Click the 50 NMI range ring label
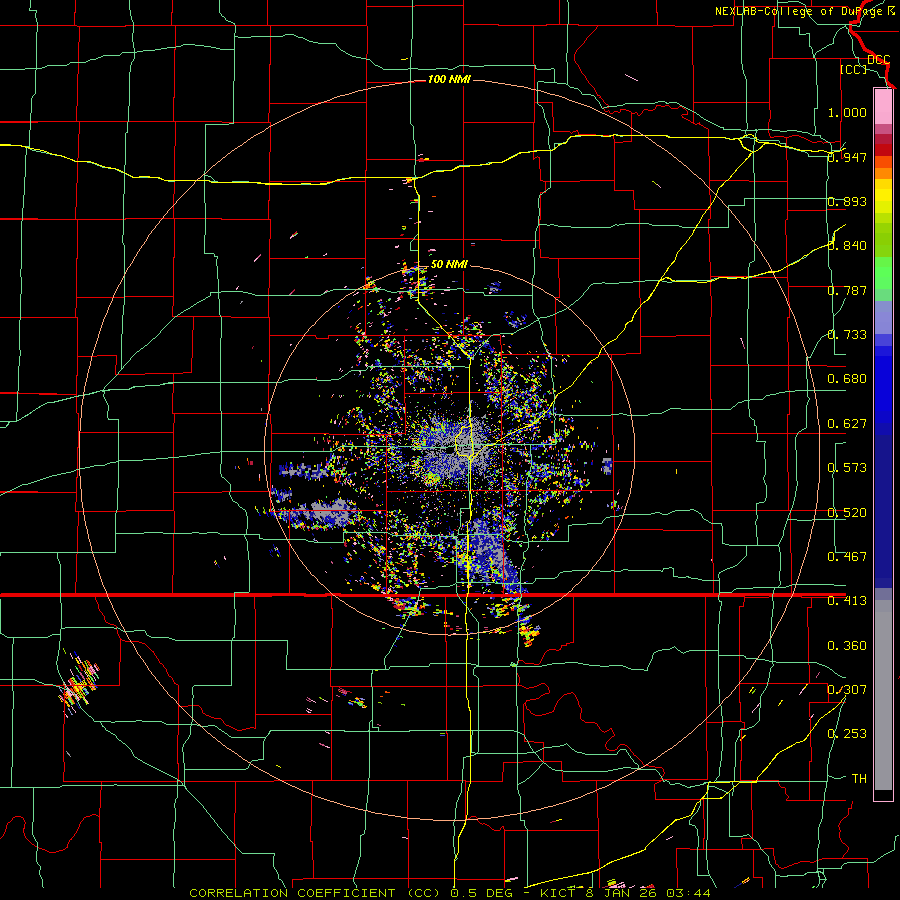Viewport: 900px width, 900px height. (449, 264)
